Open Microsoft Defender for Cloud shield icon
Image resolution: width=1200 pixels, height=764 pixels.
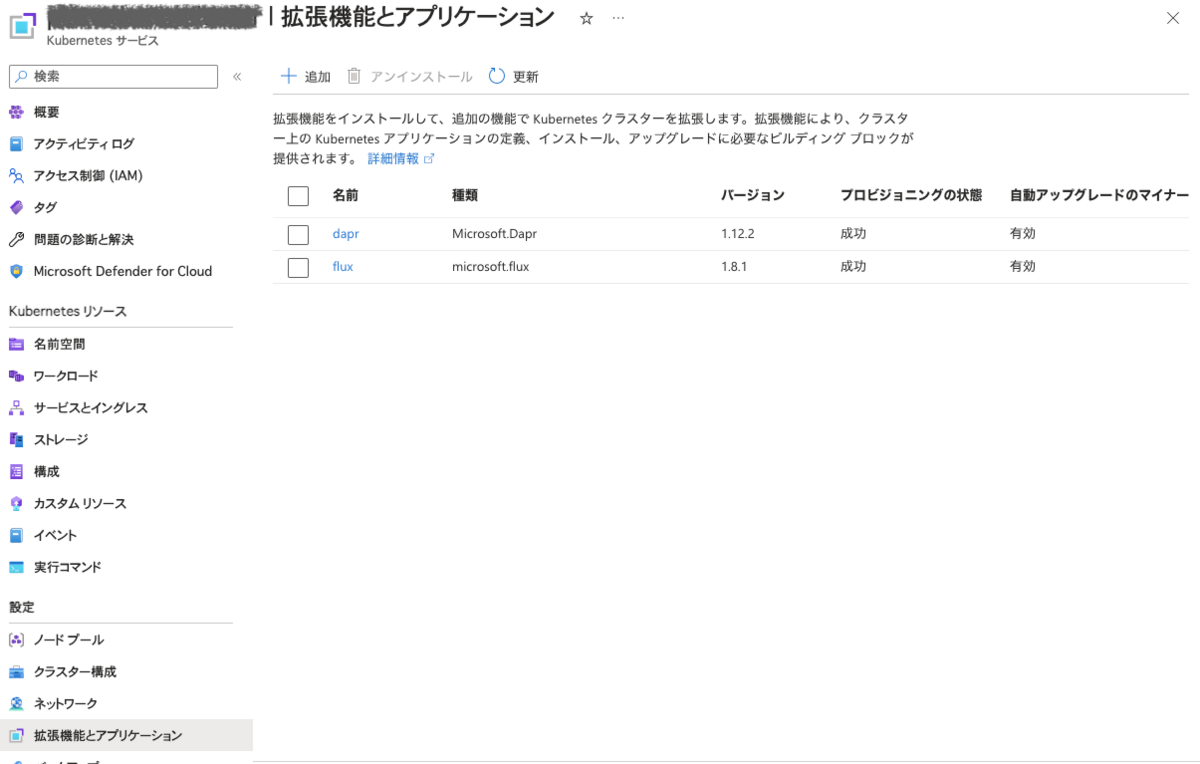[x=16, y=272]
